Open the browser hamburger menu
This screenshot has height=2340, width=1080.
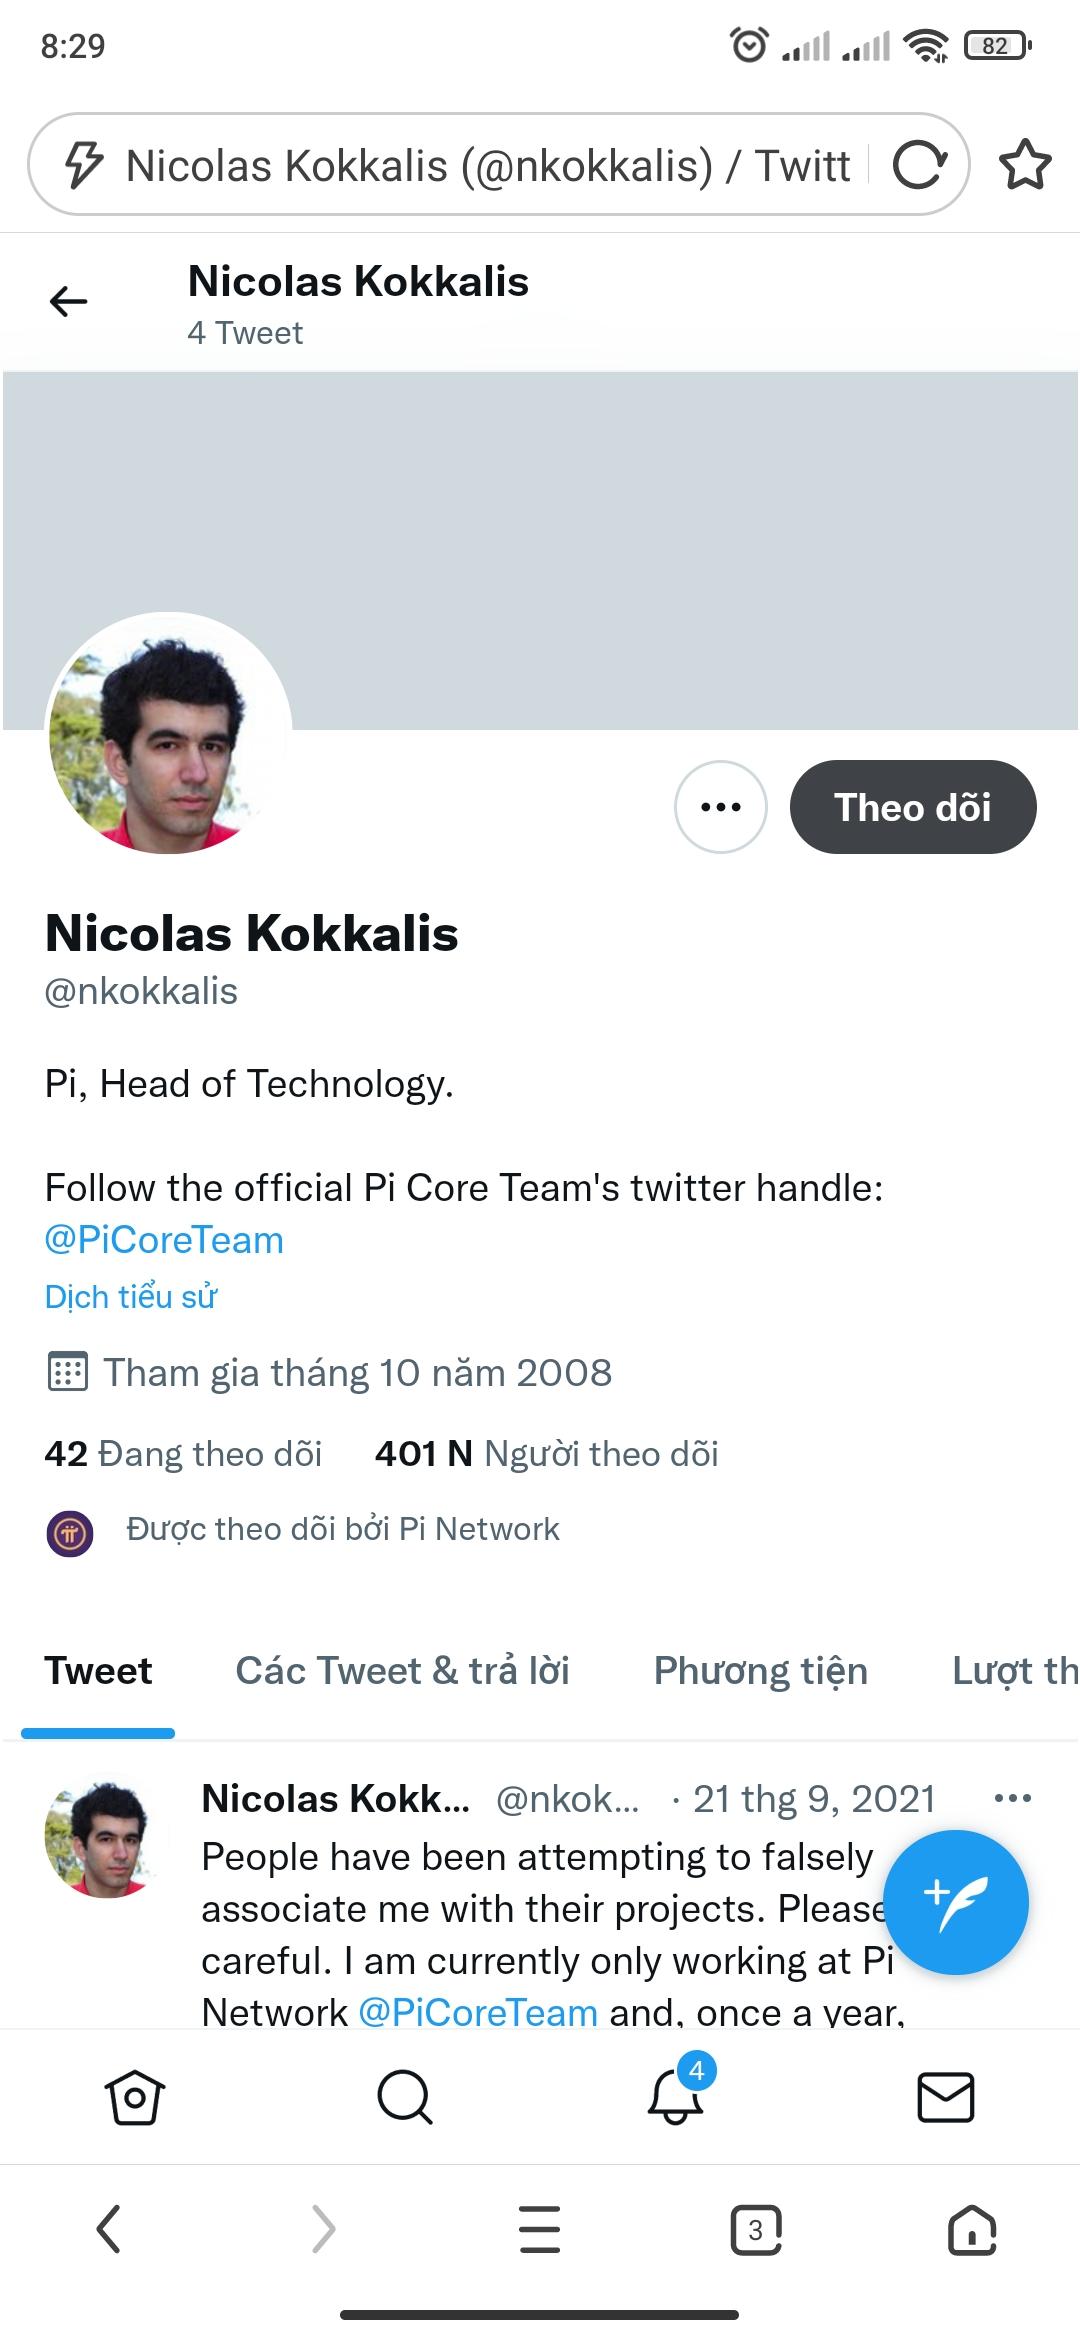tap(540, 2229)
